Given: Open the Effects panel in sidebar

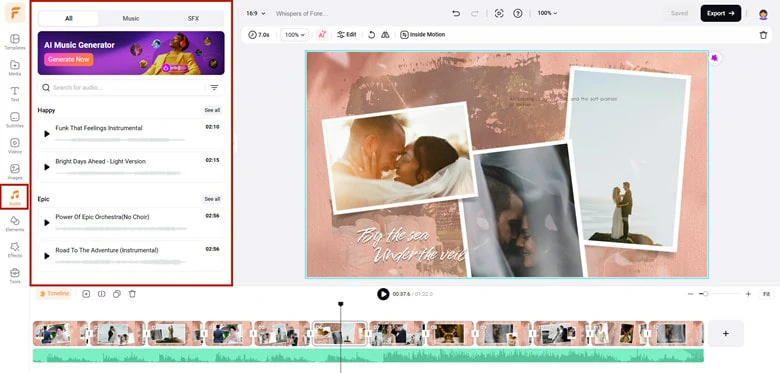Looking at the screenshot, I should 14,249.
